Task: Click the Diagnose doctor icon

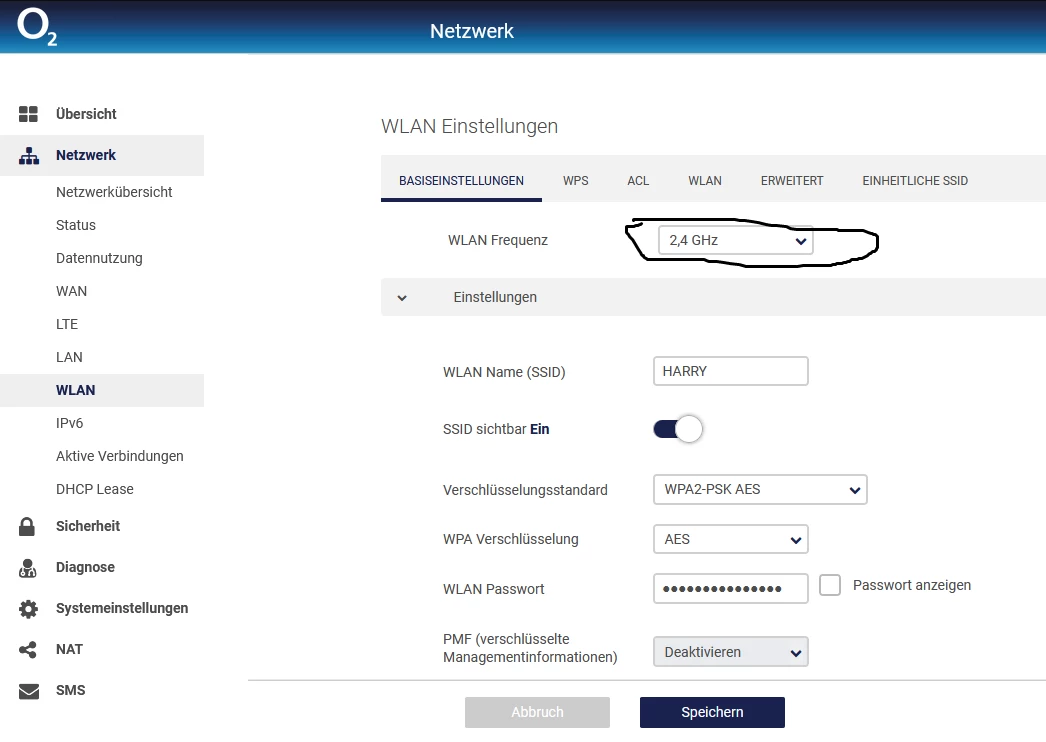Action: [28, 568]
